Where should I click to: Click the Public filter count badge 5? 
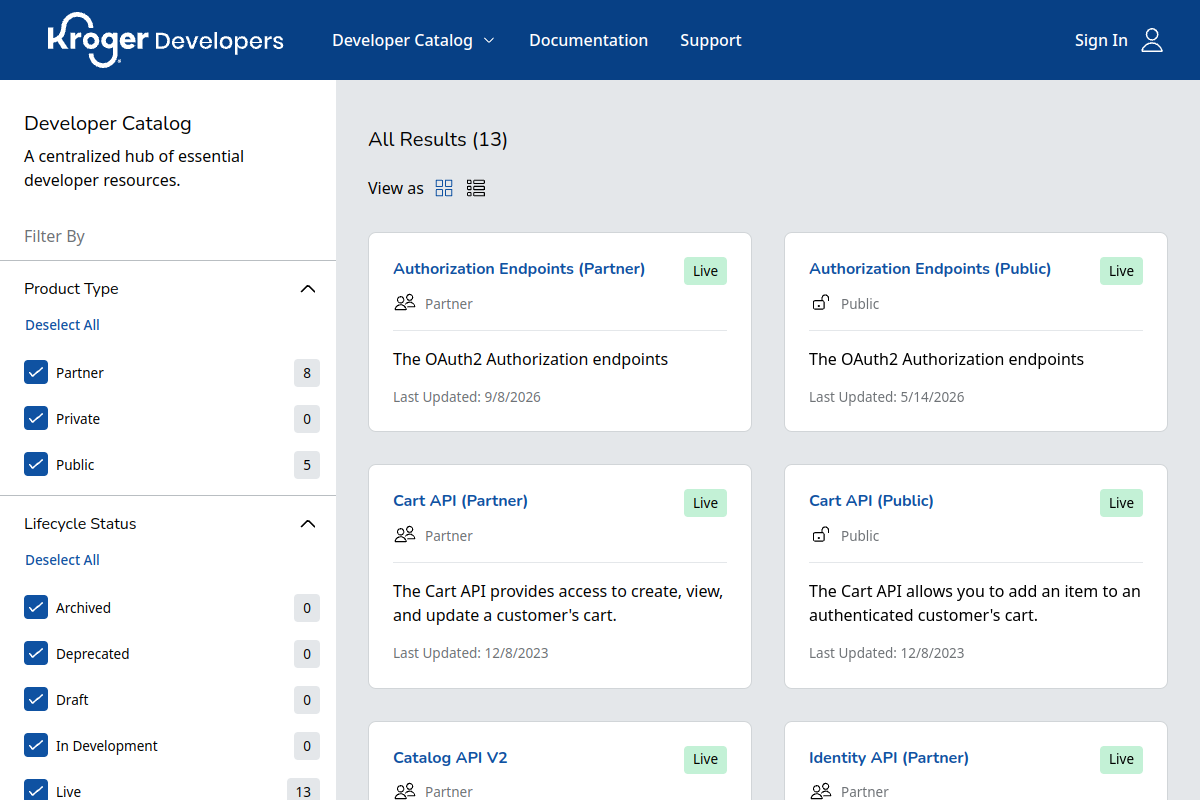click(307, 465)
